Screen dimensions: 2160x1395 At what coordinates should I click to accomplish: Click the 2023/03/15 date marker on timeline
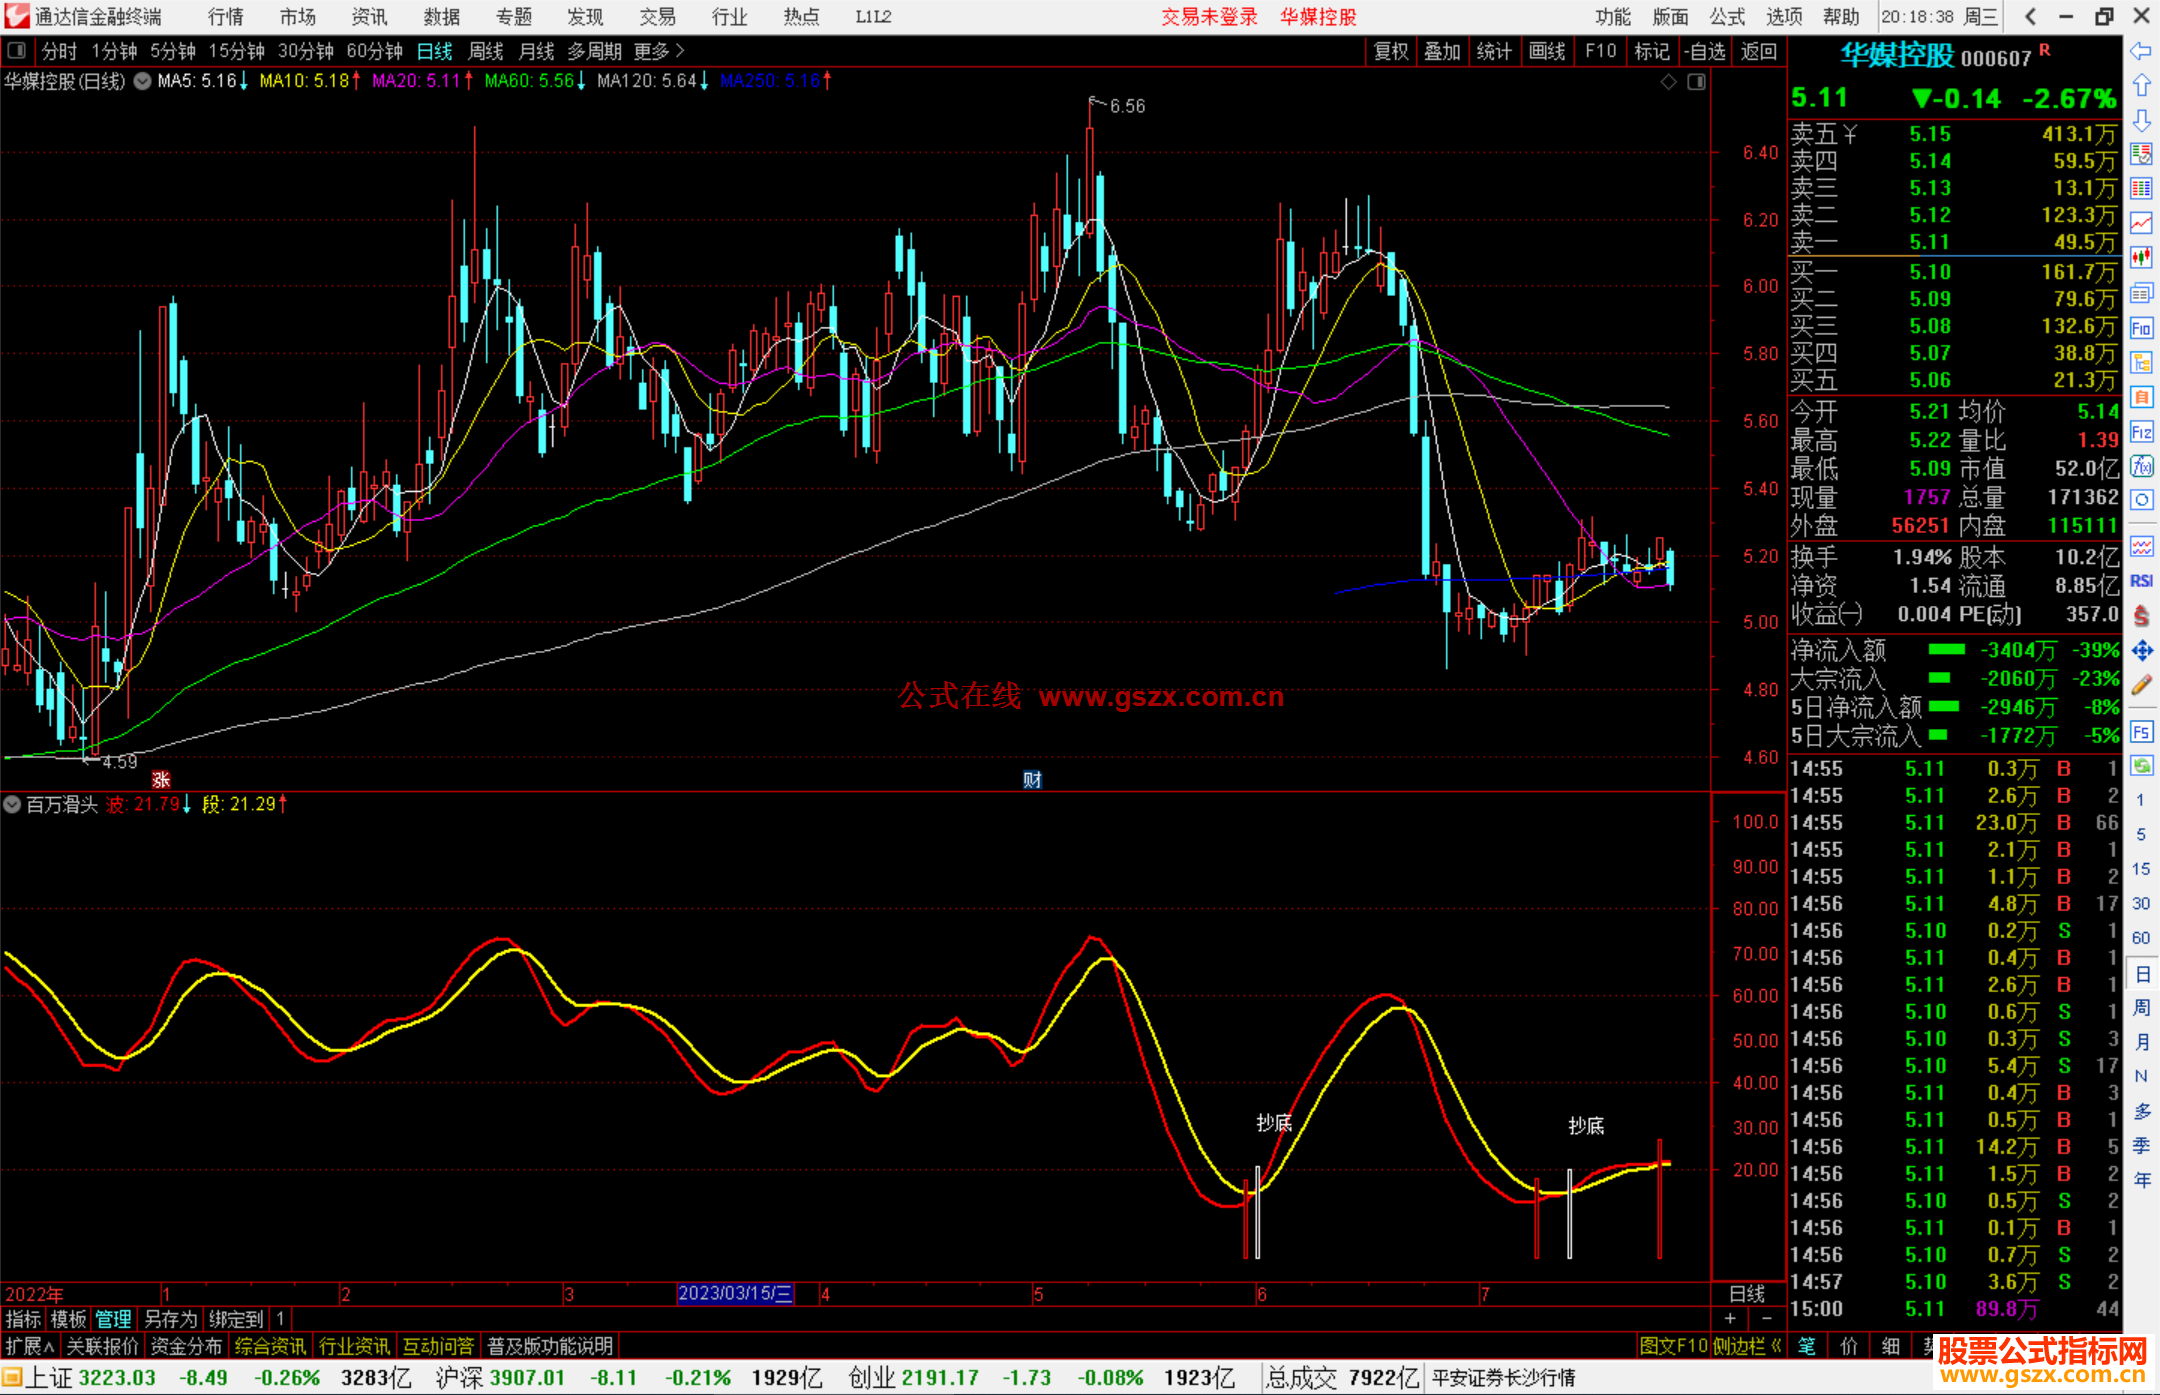[735, 1293]
